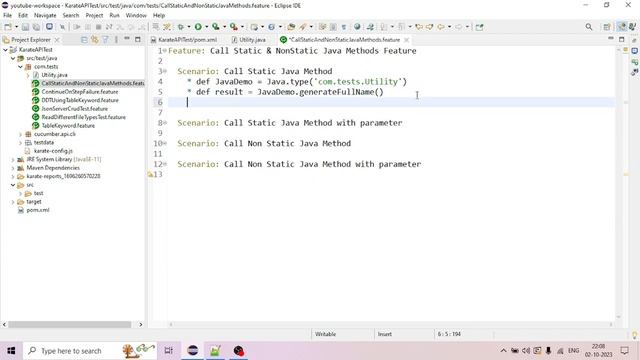The width and height of the screenshot is (640, 360).
Task: Click the Back navigation arrow icon
Action: click(x=441, y=27)
